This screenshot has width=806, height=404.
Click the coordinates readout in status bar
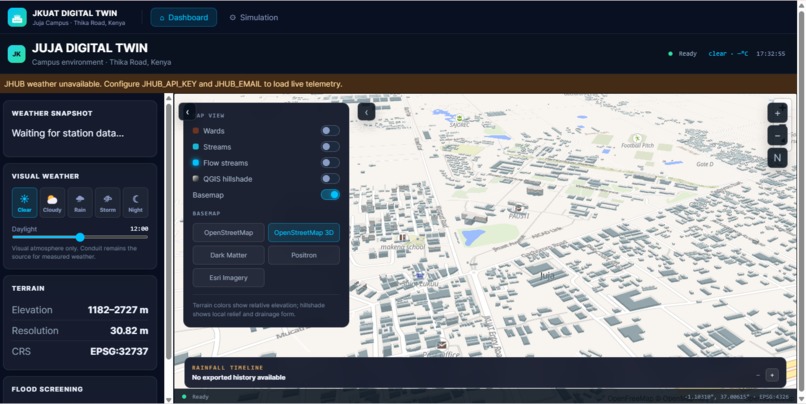tap(718, 397)
